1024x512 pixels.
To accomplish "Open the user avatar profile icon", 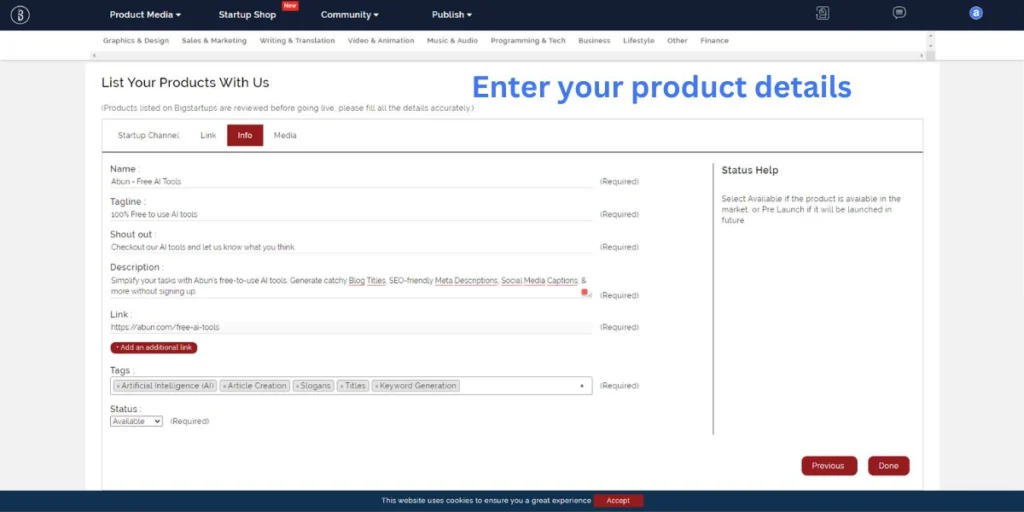I will (976, 13).
